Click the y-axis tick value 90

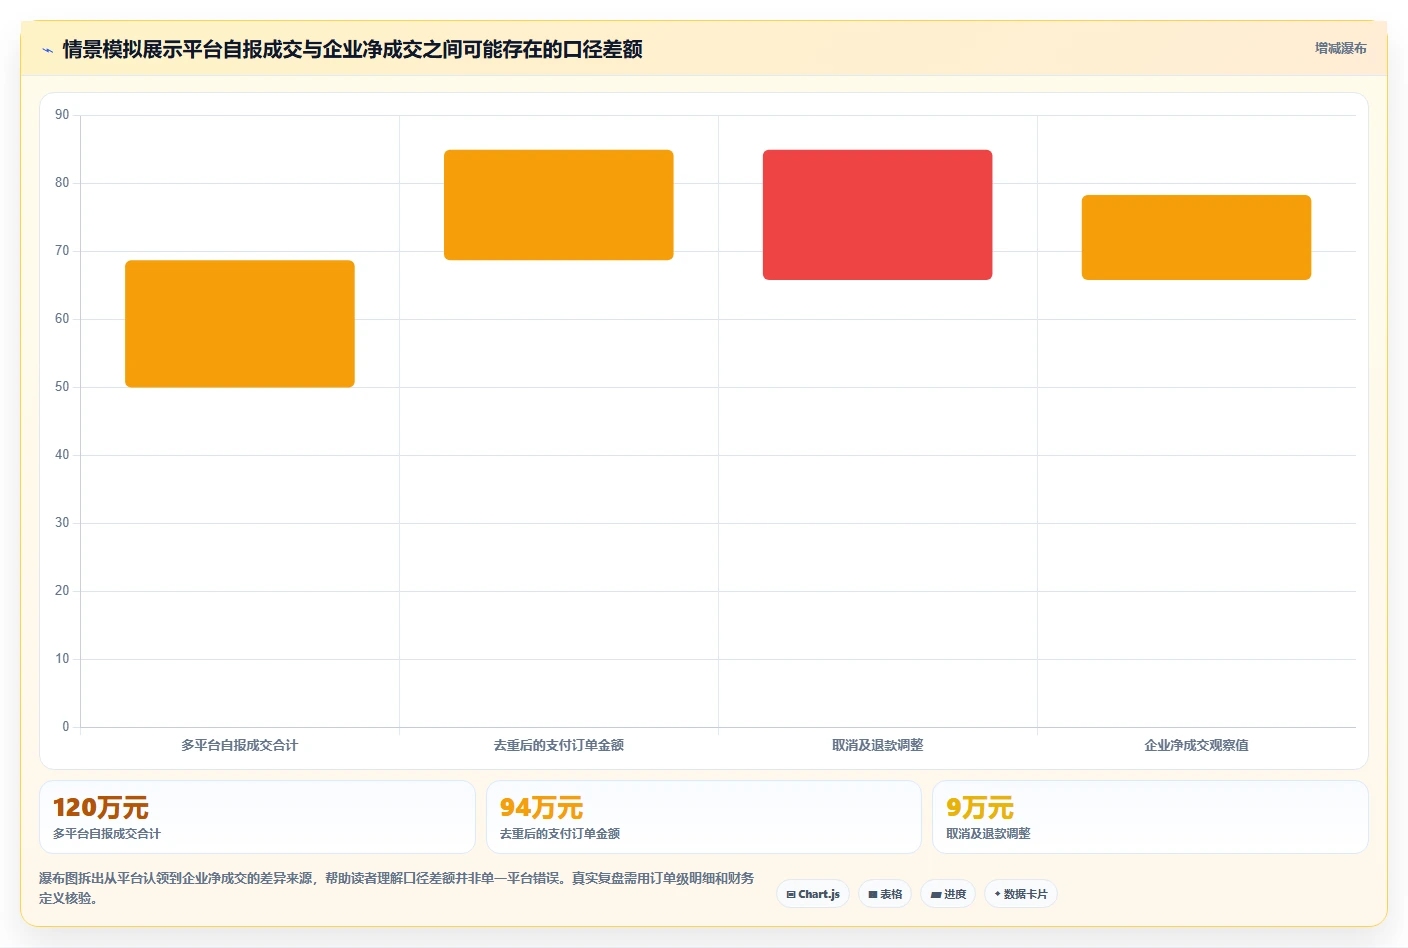tap(62, 115)
